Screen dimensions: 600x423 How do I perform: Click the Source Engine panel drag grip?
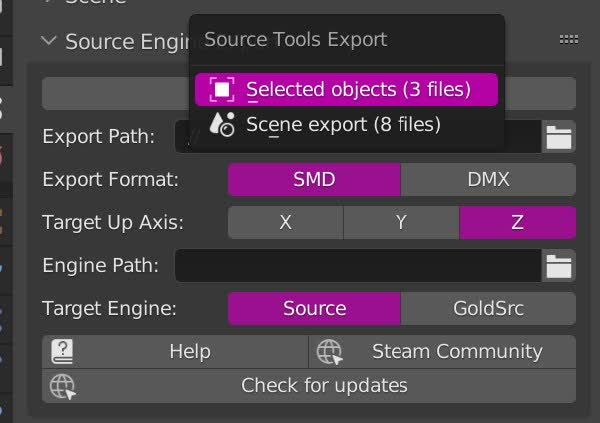(569, 40)
